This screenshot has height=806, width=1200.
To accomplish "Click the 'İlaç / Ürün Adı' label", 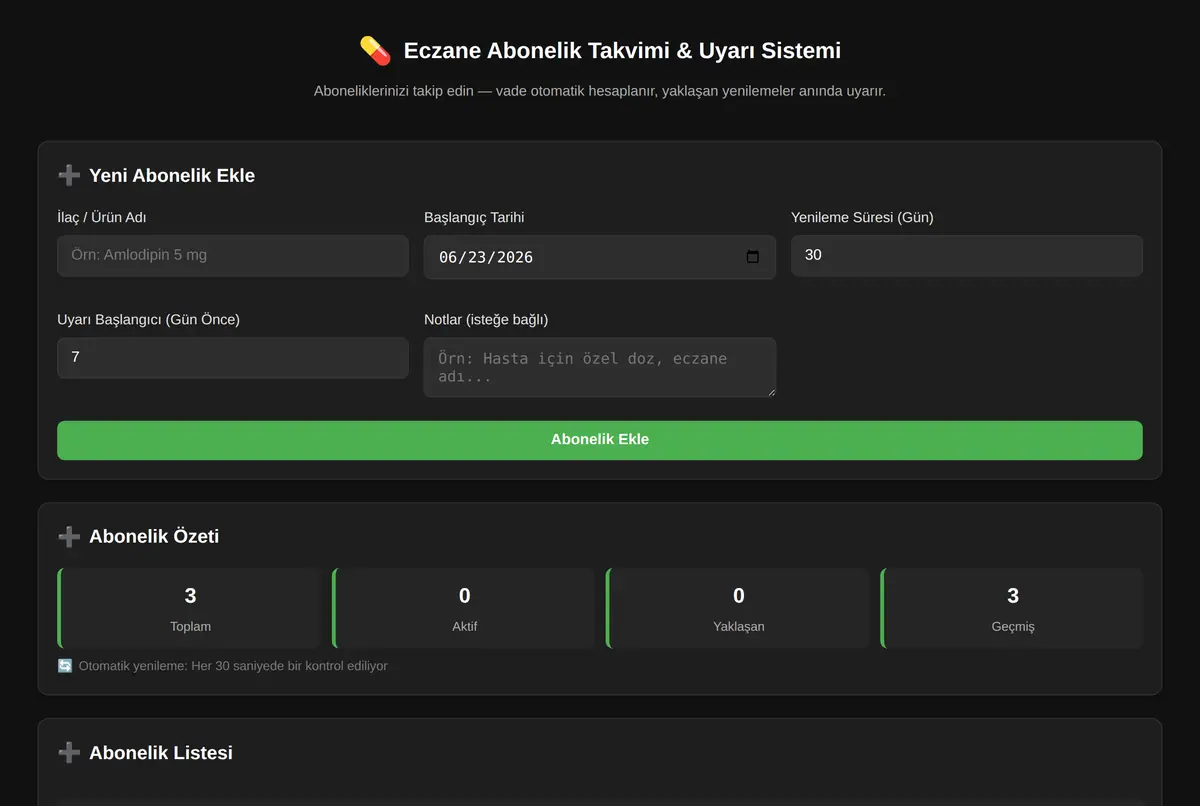I will (x=102, y=217).
